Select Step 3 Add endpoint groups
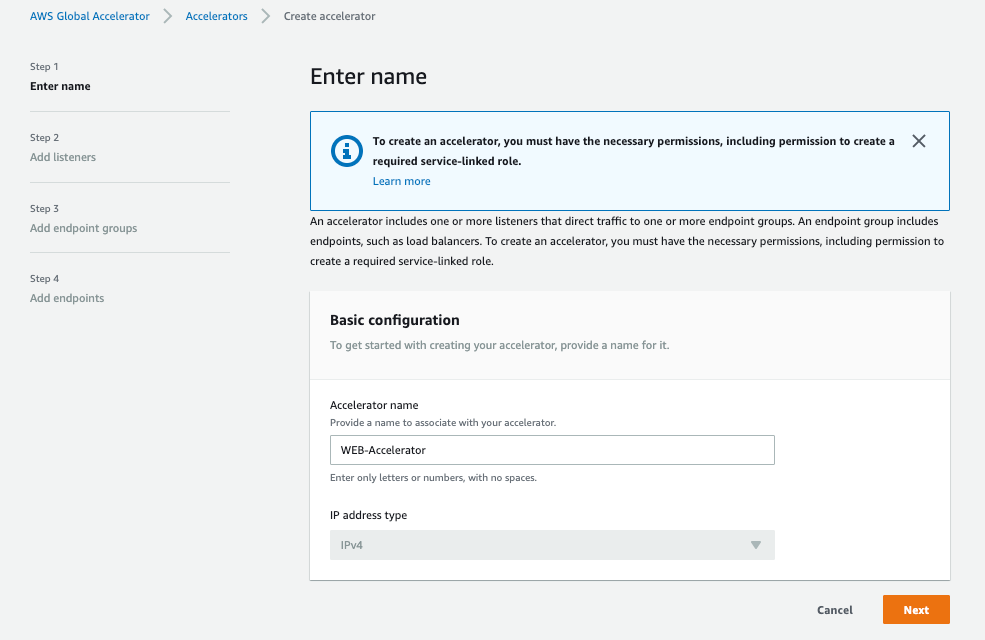Screen dimensions: 985x640 click(84, 228)
